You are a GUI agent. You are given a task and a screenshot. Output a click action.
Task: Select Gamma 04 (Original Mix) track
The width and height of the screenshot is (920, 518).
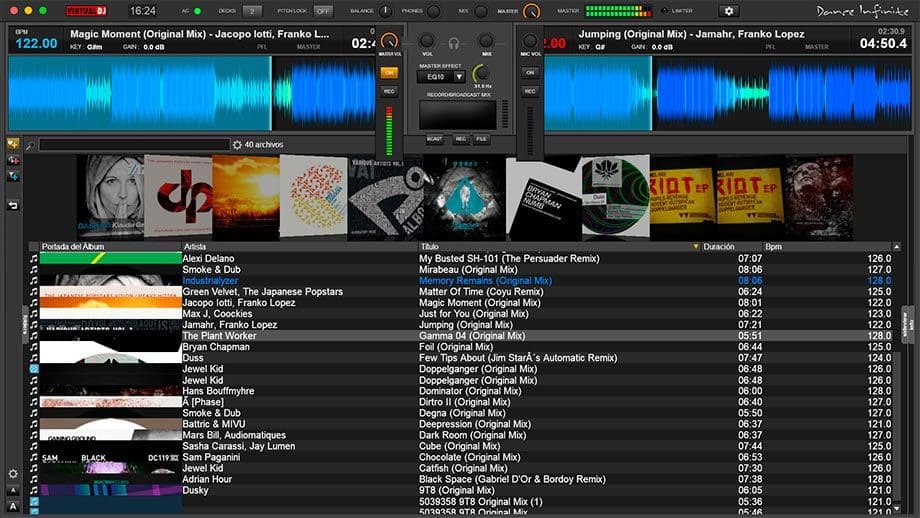pos(466,336)
